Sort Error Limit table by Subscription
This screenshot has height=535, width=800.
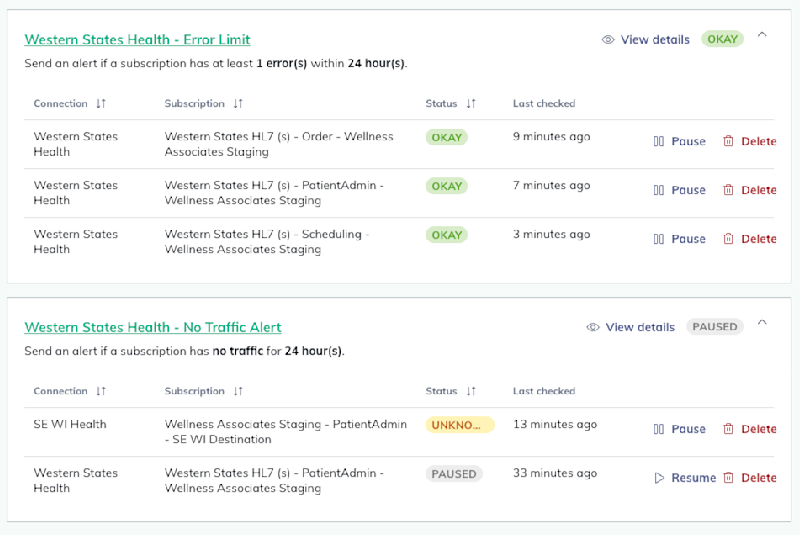pos(238,104)
